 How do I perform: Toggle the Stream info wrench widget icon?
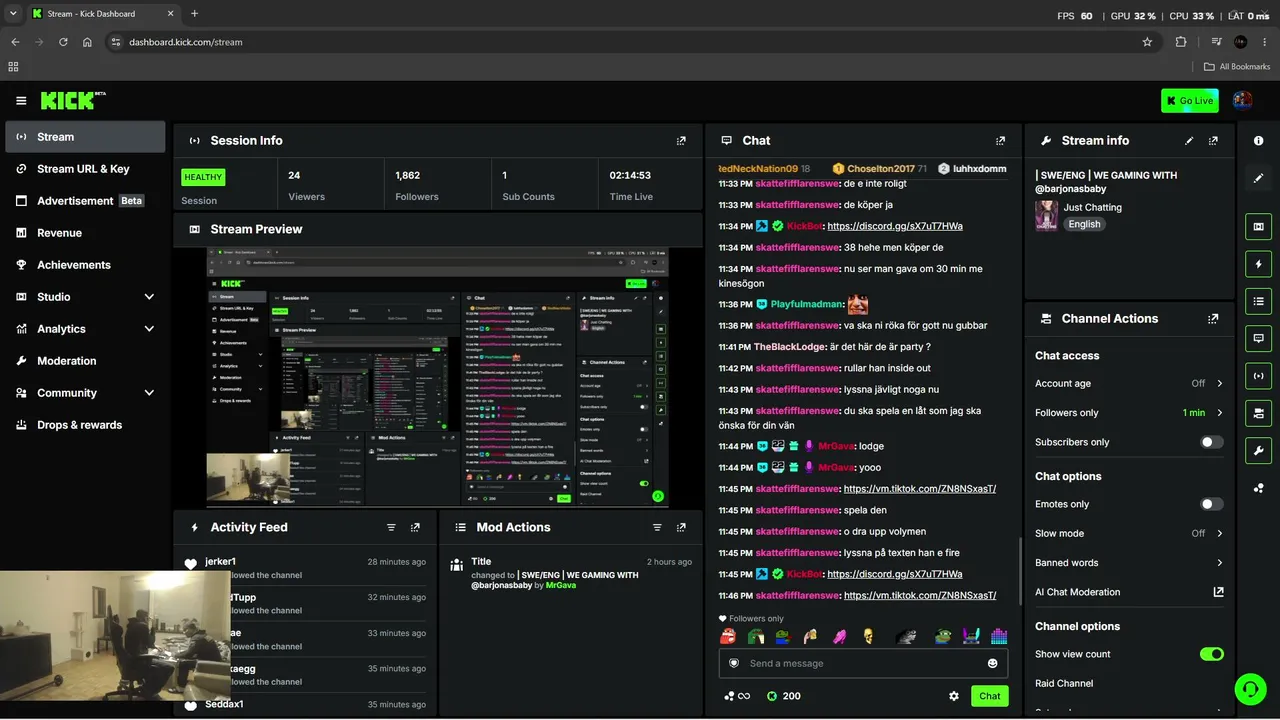point(1258,450)
